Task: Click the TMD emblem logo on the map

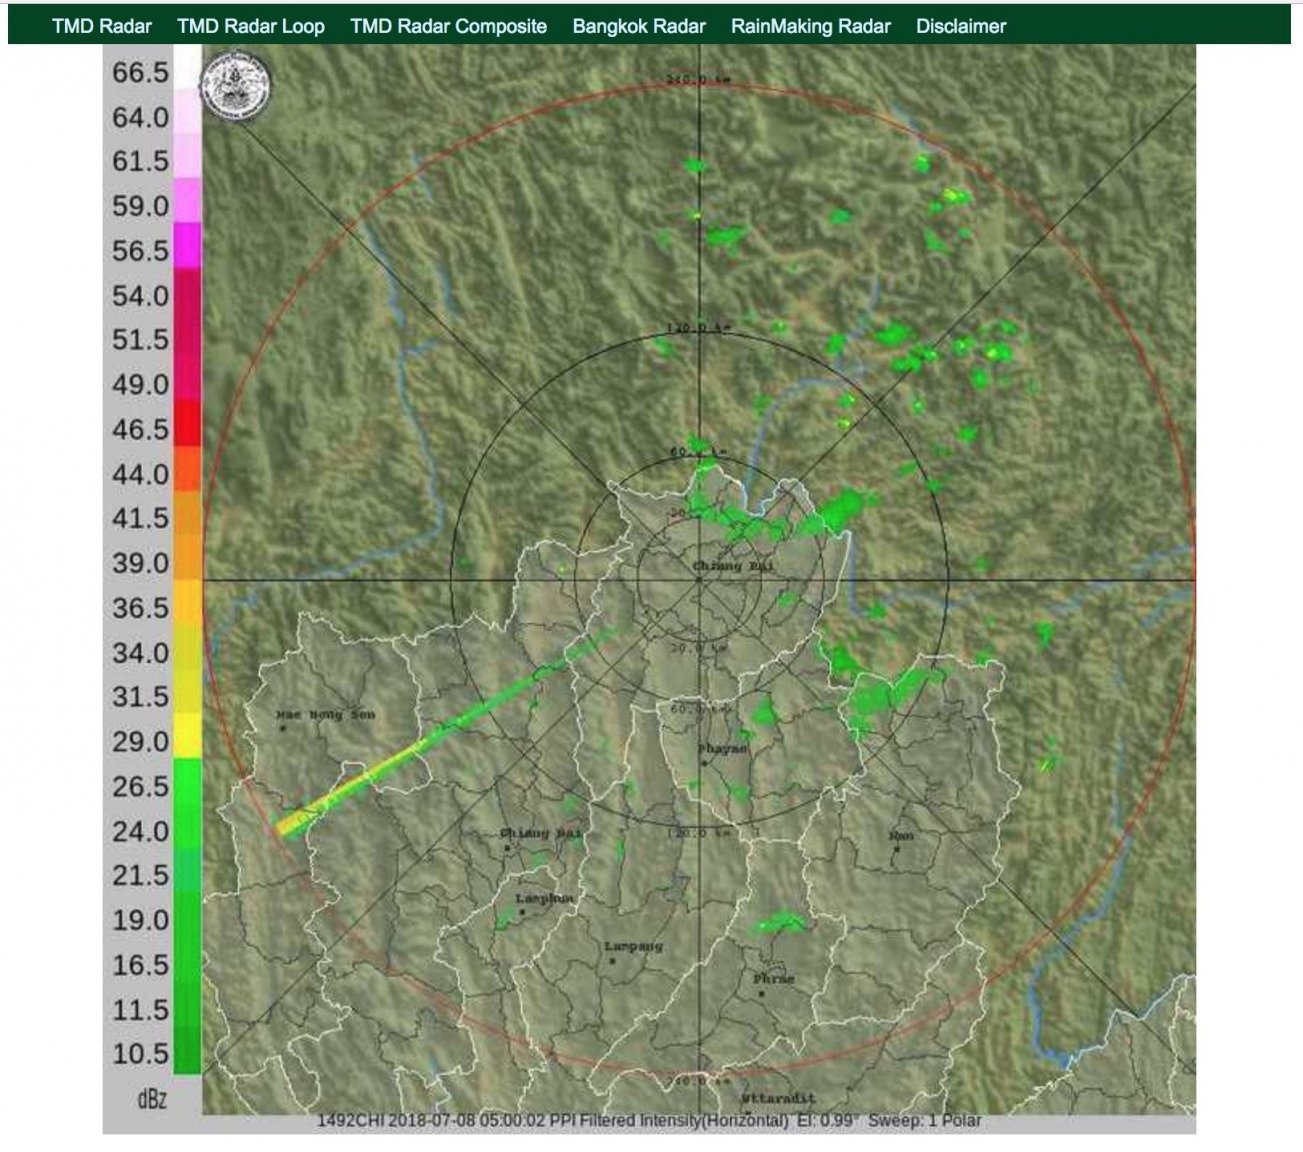Action: [236, 86]
